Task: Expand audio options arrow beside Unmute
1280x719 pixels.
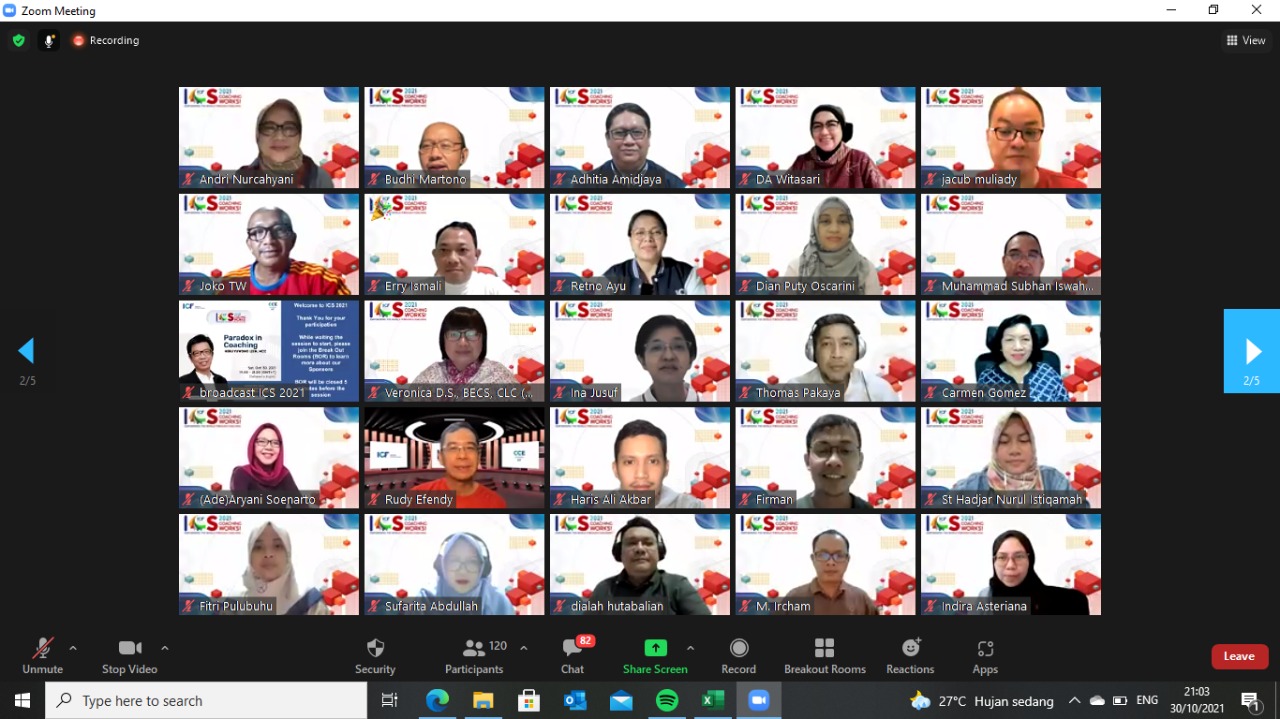Action: point(73,648)
